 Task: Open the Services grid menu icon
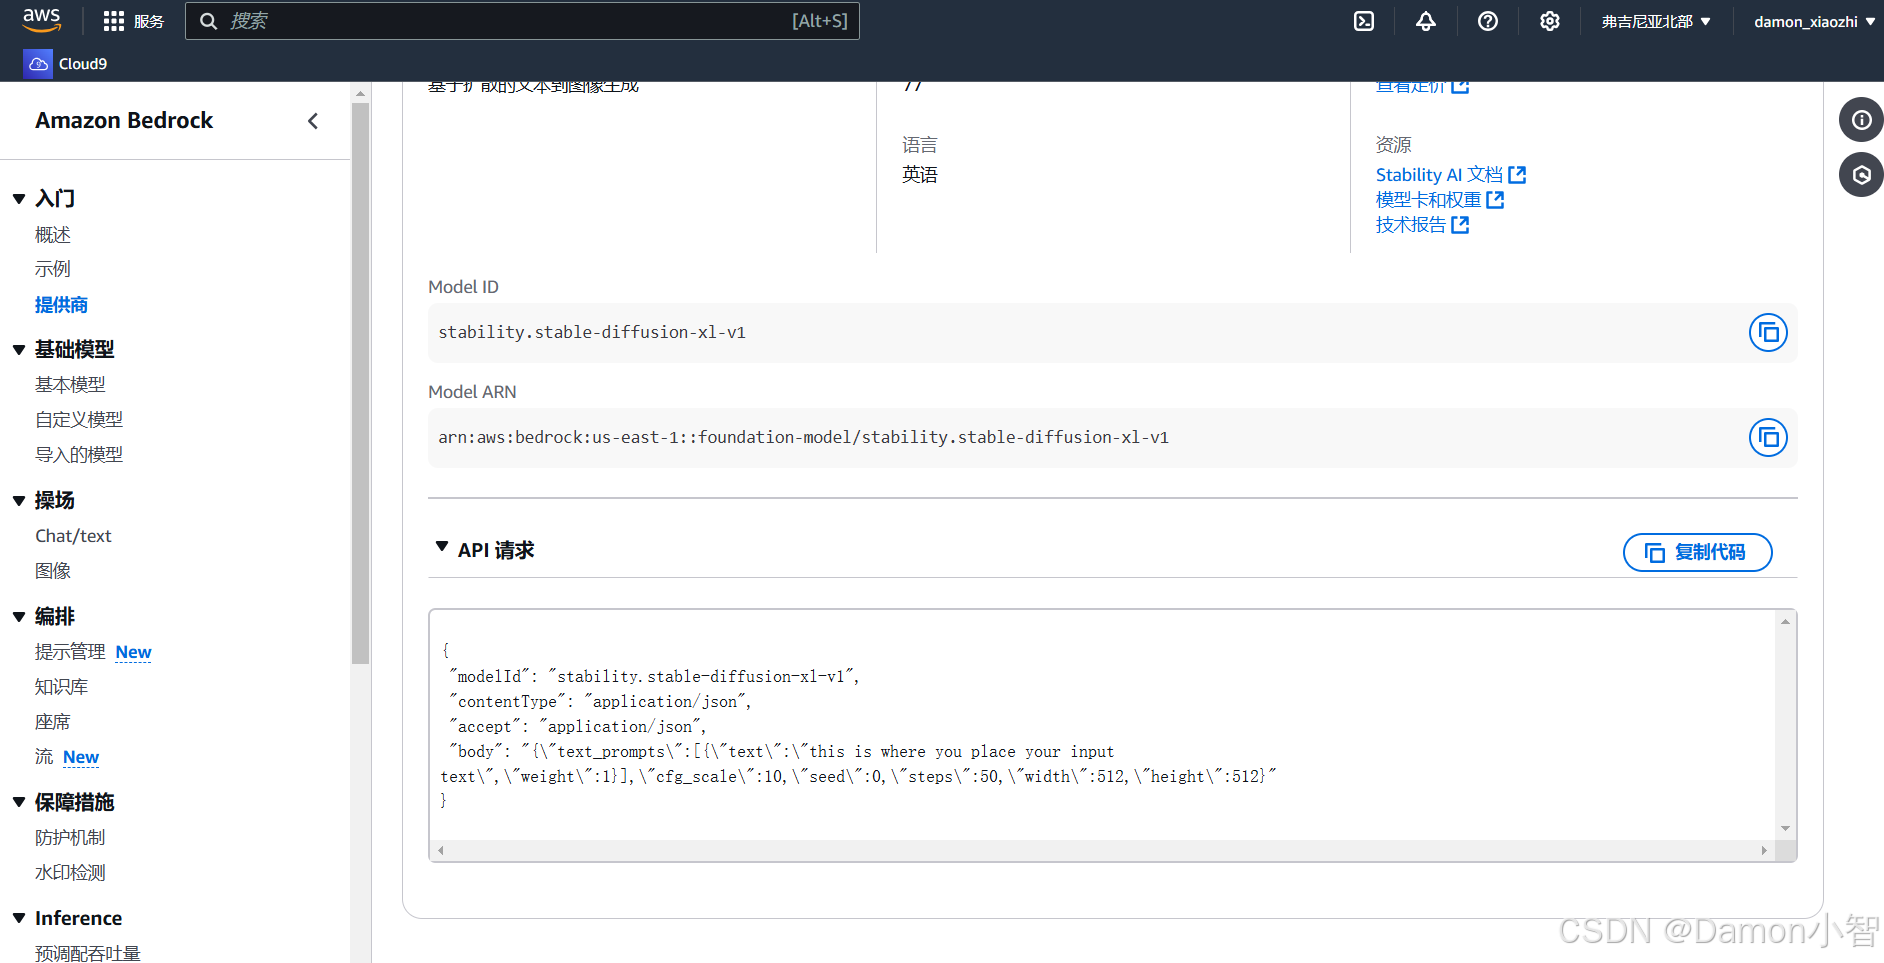[114, 21]
